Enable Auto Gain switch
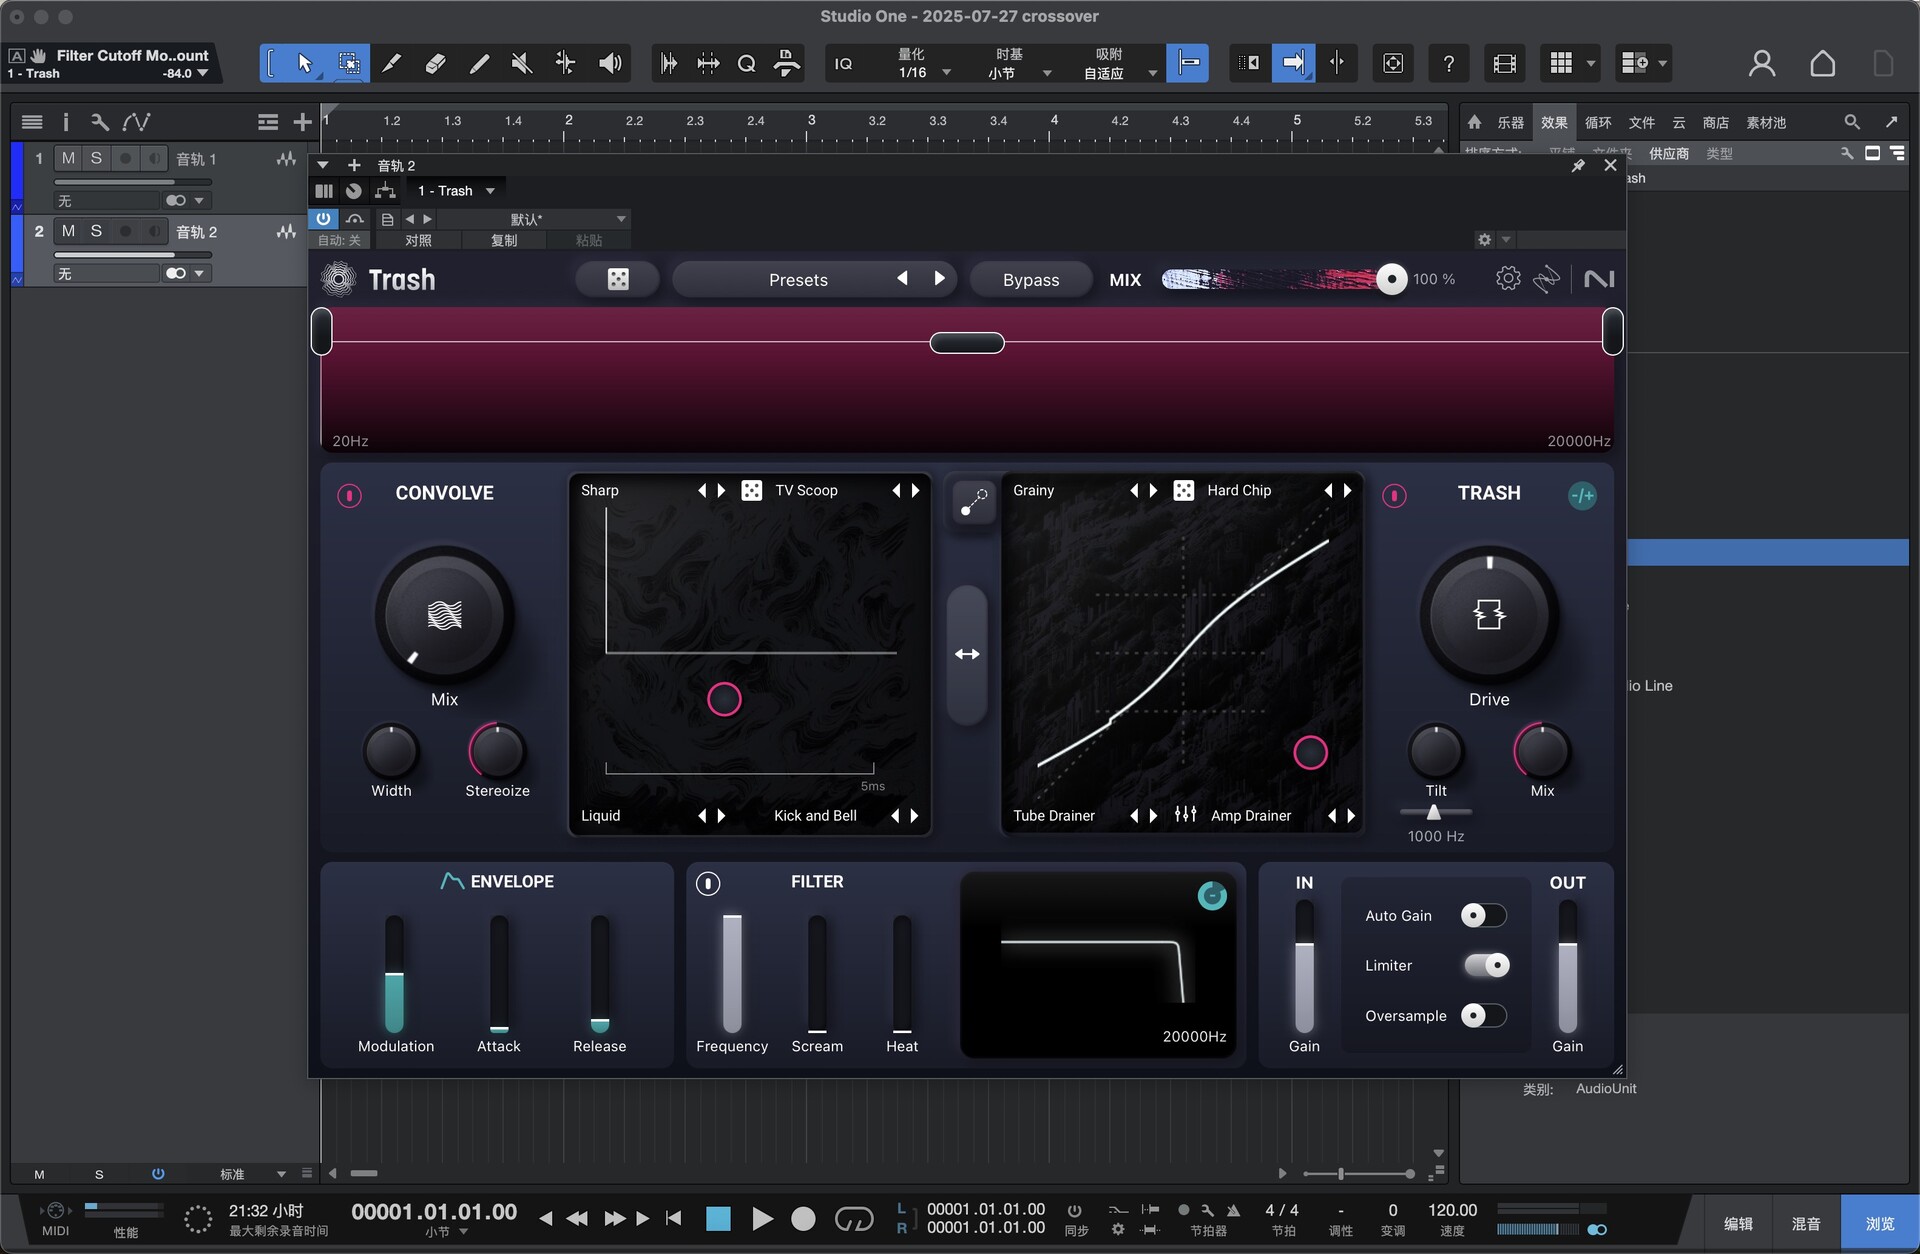This screenshot has height=1254, width=1920. pos(1483,915)
